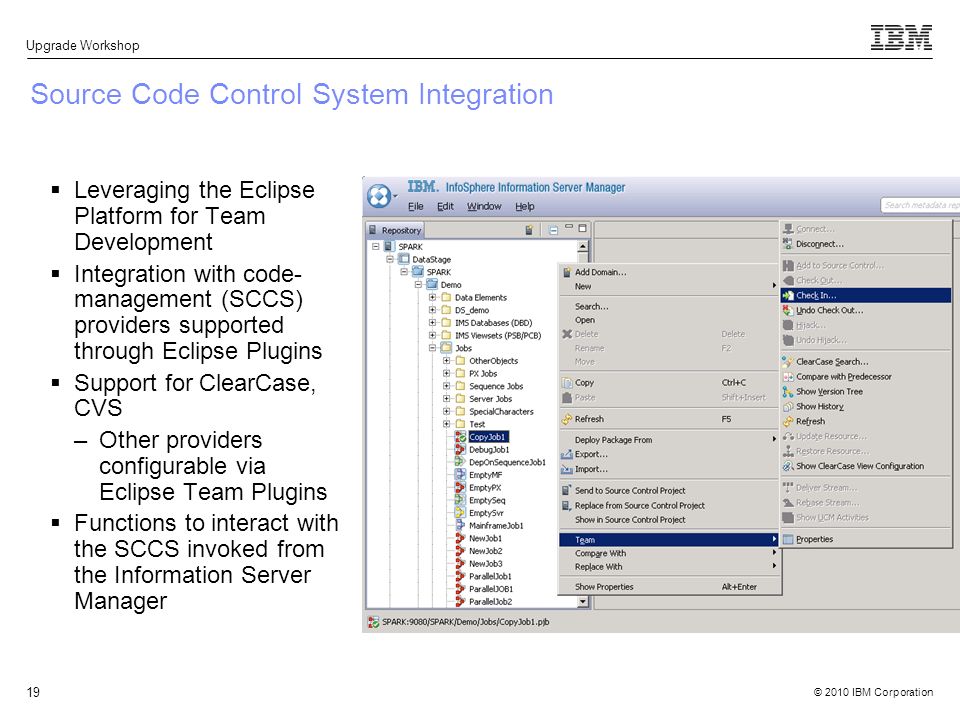Select the CopyJob1 job
Image resolution: width=960 pixels, height=720 pixels.
pyautogui.click(x=488, y=437)
